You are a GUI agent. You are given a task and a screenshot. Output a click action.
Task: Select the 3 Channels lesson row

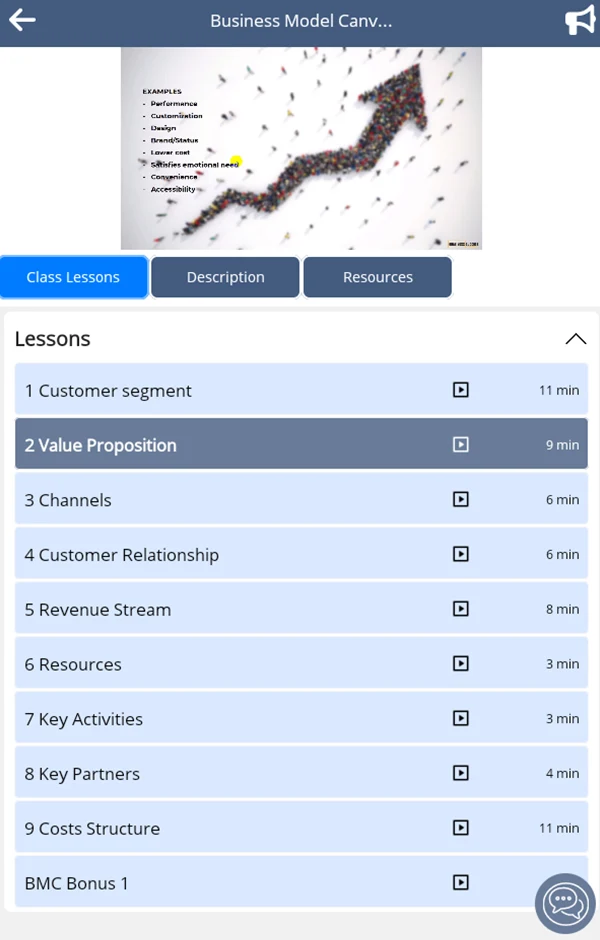(x=301, y=499)
